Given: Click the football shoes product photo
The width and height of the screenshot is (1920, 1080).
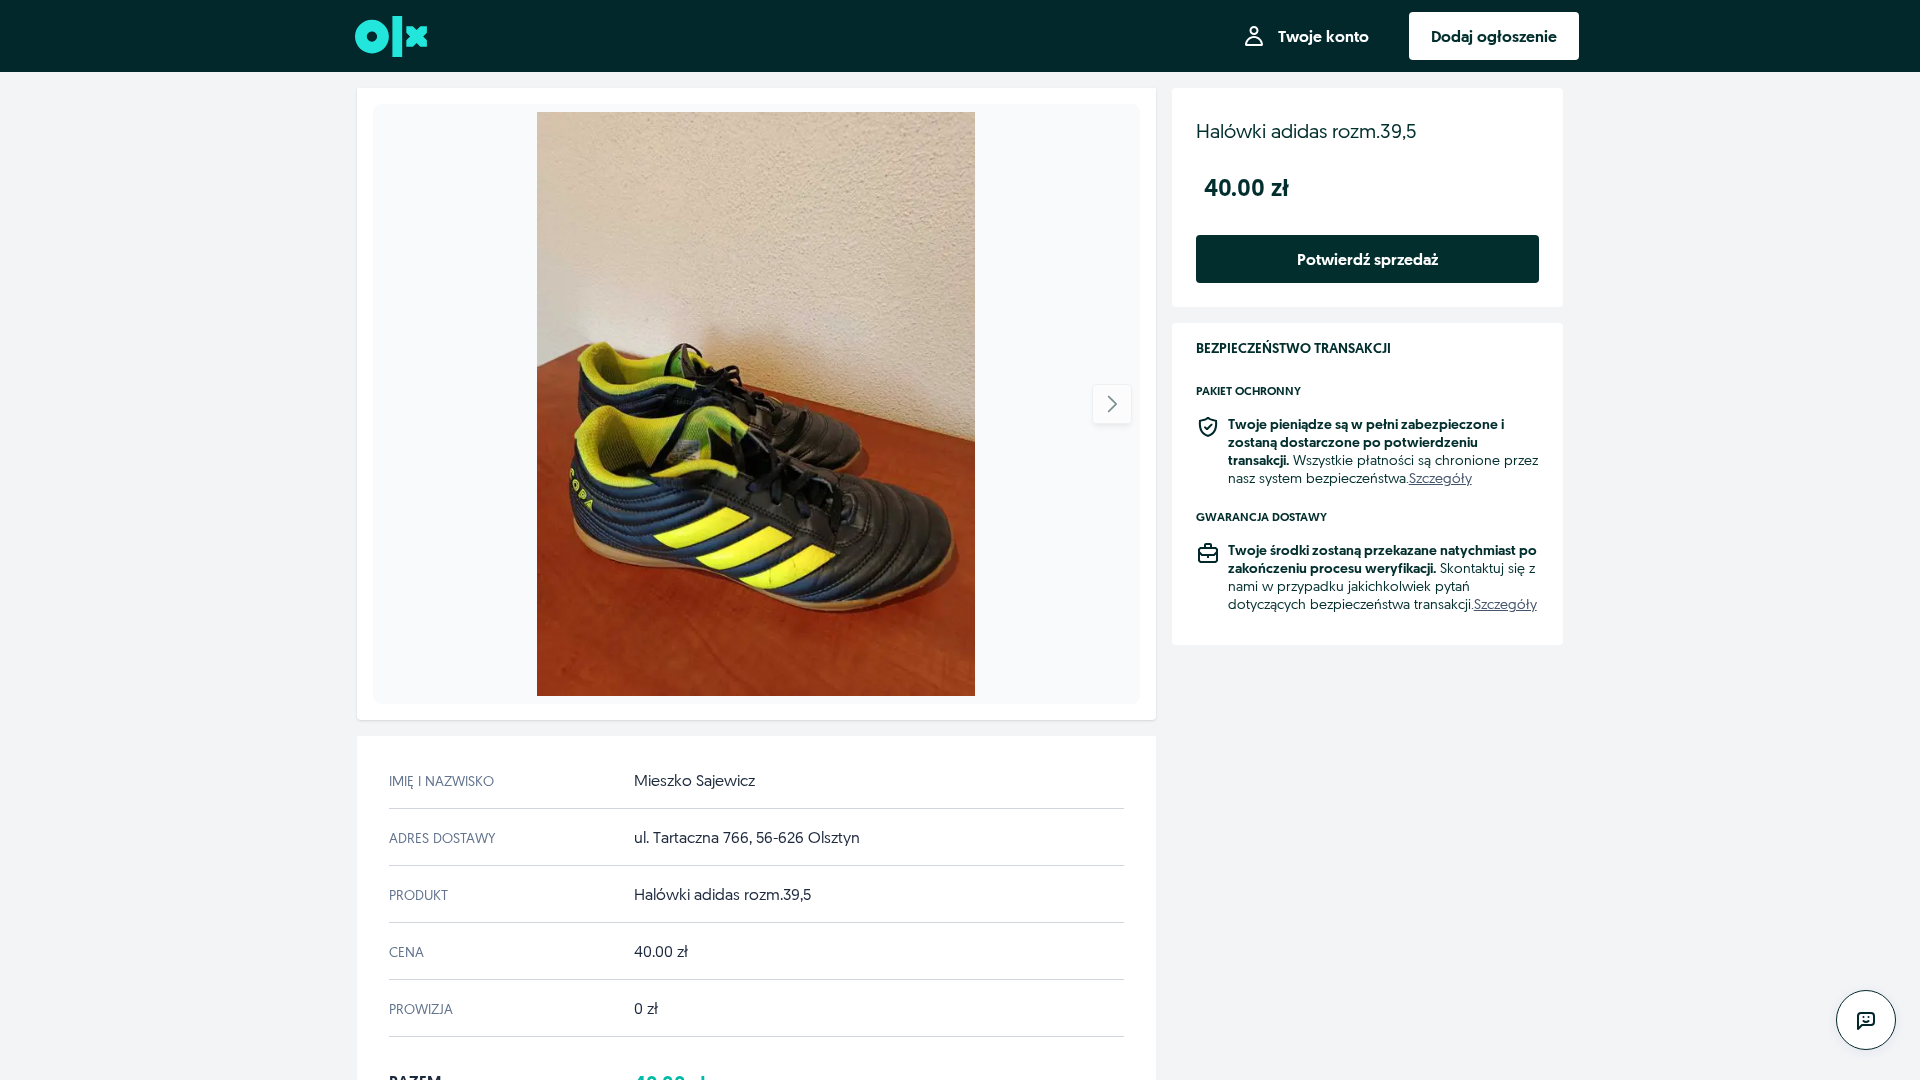Looking at the screenshot, I should tap(755, 404).
